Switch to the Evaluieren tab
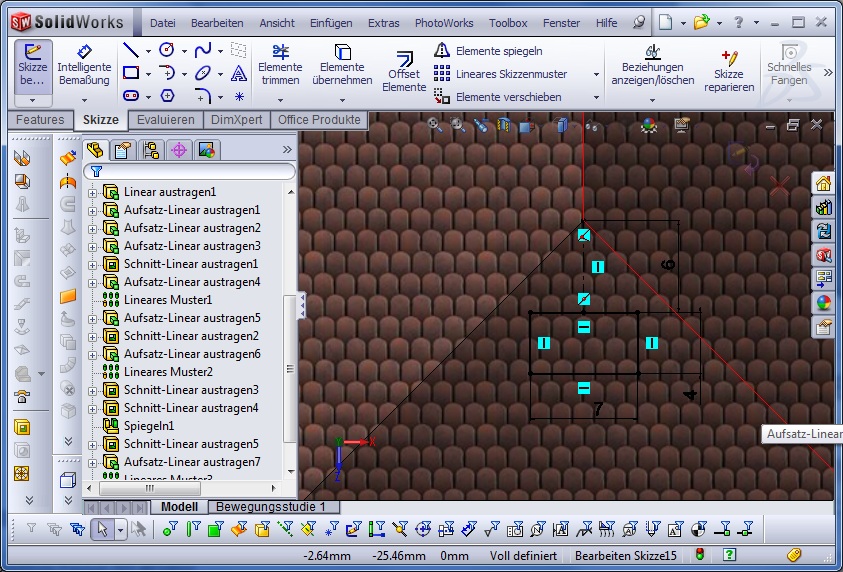Viewport: 843px width, 572px height. [166, 120]
